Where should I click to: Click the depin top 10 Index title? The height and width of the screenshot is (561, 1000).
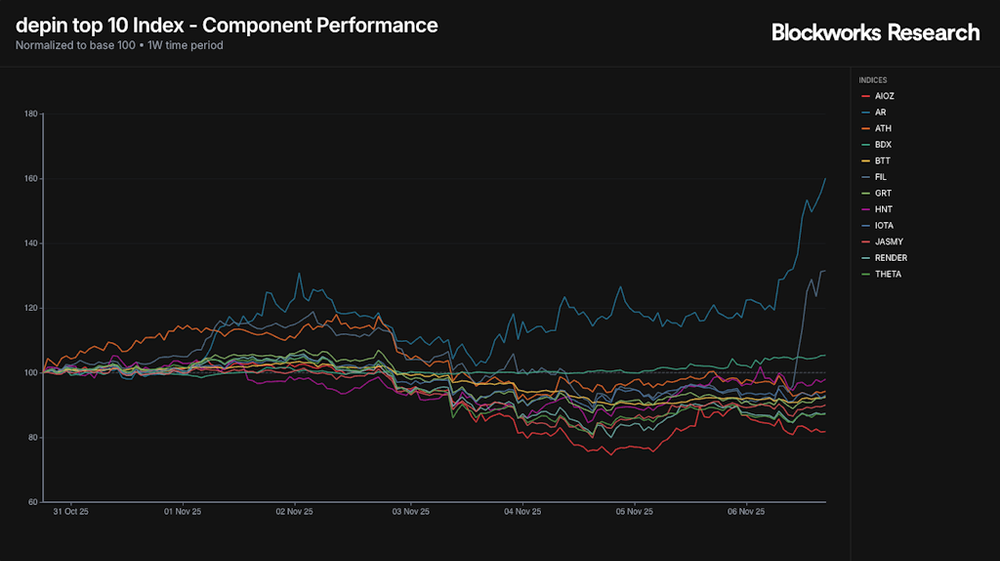tap(227, 25)
